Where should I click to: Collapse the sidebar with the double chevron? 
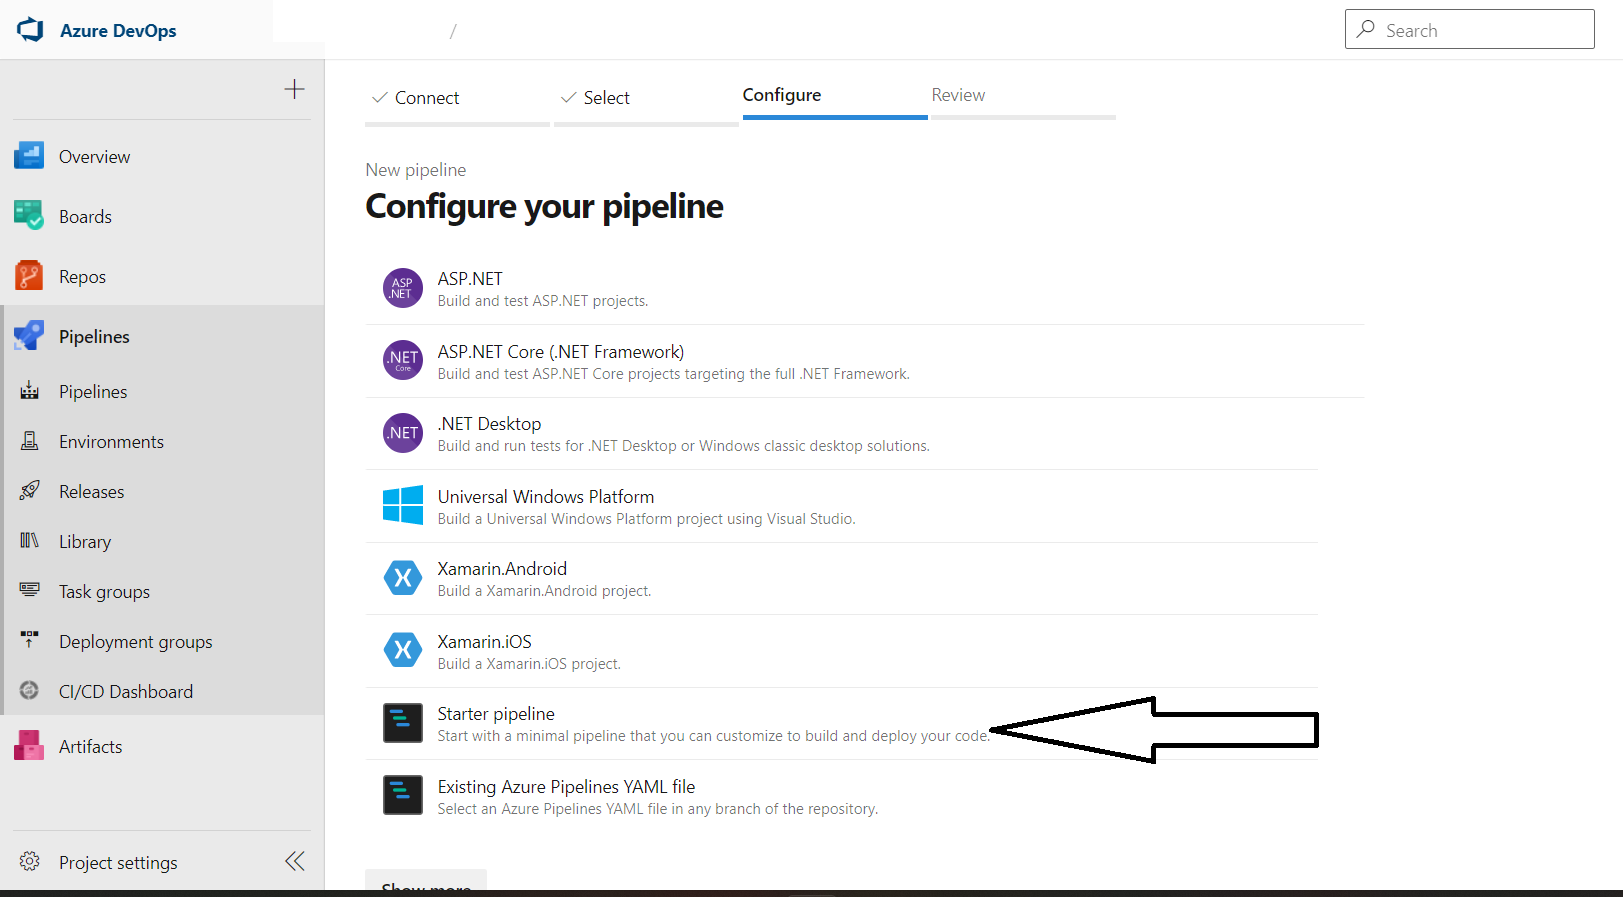pos(295,861)
